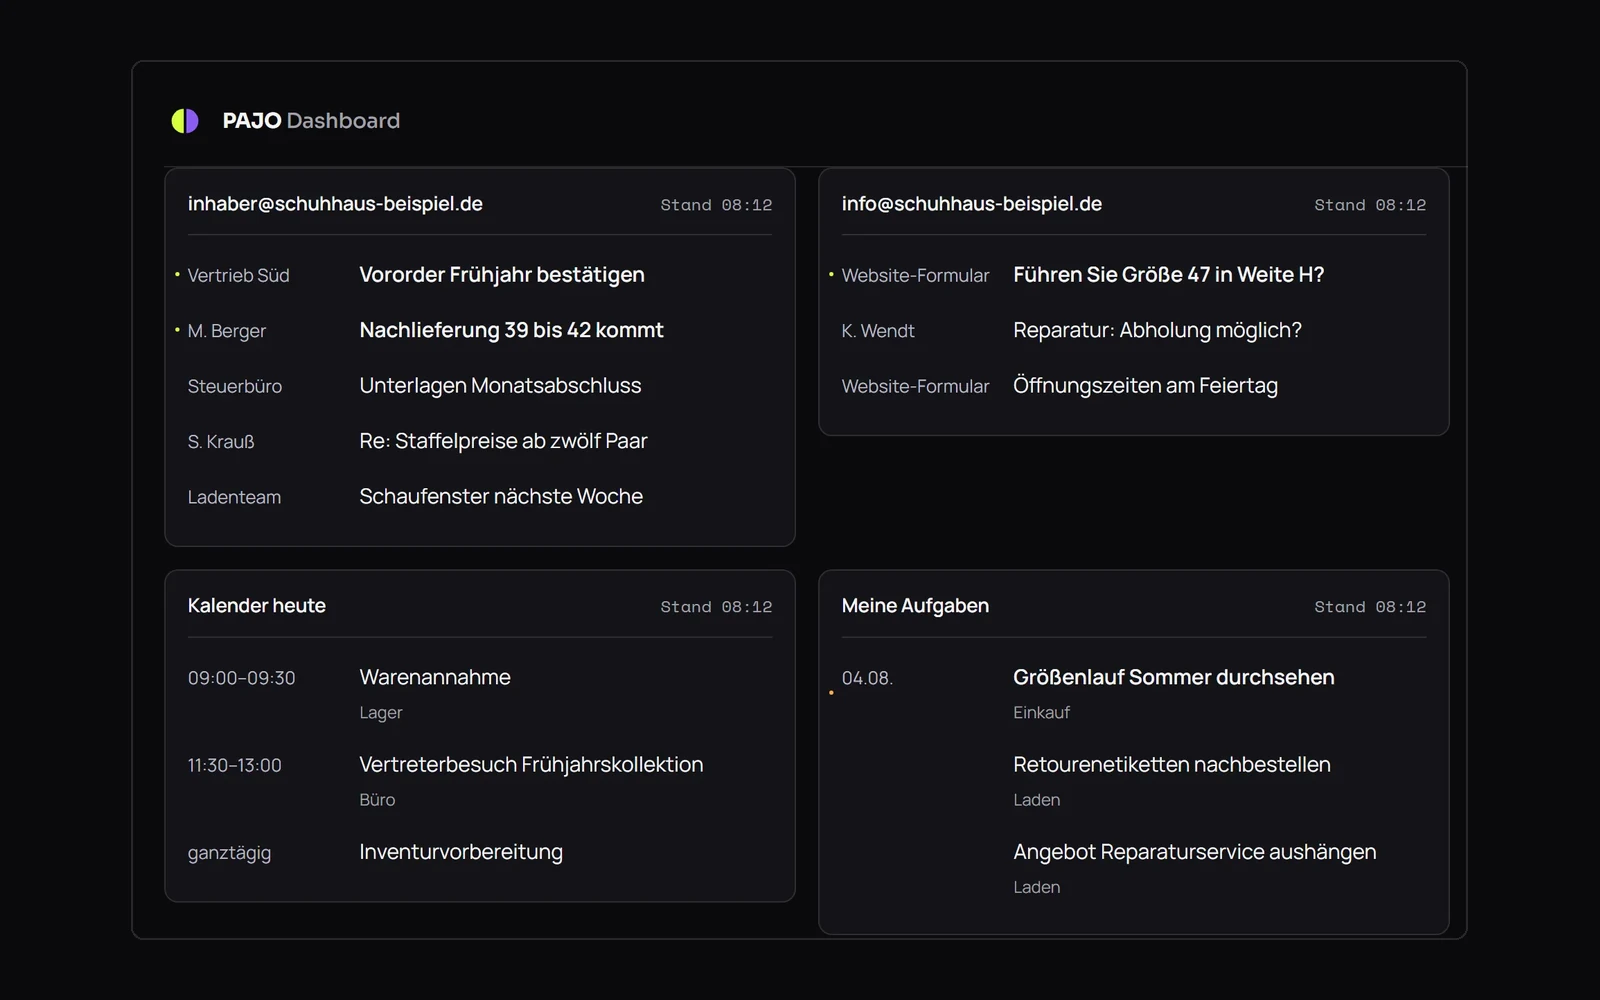
Task: Click the 'Meine Aufgaben' heading
Action: tap(915, 606)
